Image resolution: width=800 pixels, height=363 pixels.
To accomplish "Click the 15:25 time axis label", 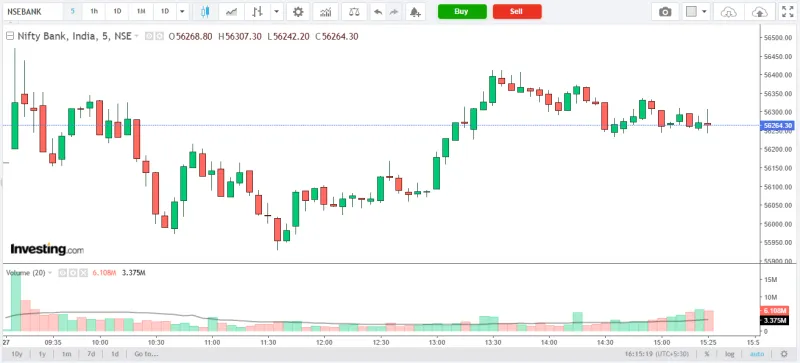I will coord(708,342).
